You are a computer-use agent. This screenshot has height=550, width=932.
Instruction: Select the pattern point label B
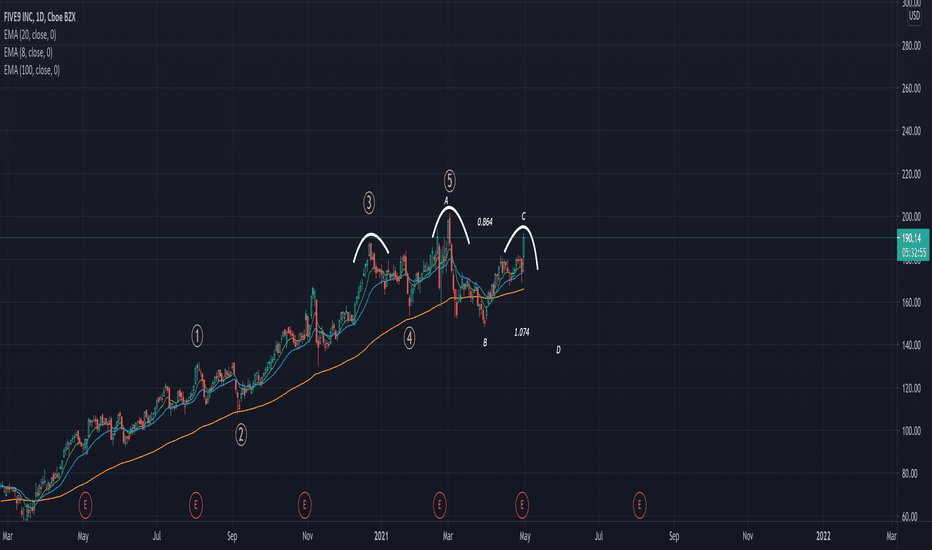click(485, 342)
